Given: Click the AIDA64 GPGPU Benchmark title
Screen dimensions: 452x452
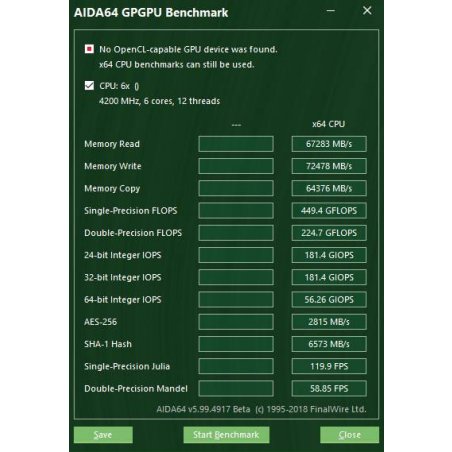Looking at the screenshot, I should (151, 13).
